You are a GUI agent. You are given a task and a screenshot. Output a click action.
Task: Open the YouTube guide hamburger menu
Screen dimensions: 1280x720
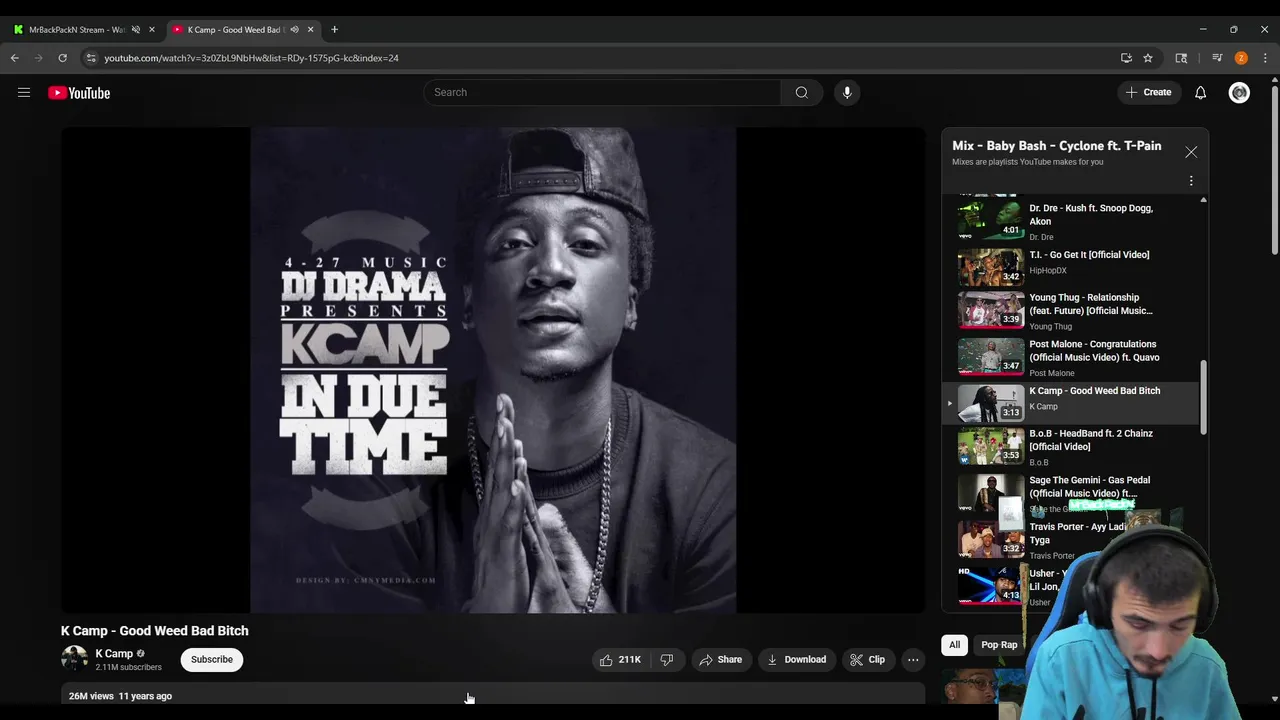pyautogui.click(x=24, y=93)
